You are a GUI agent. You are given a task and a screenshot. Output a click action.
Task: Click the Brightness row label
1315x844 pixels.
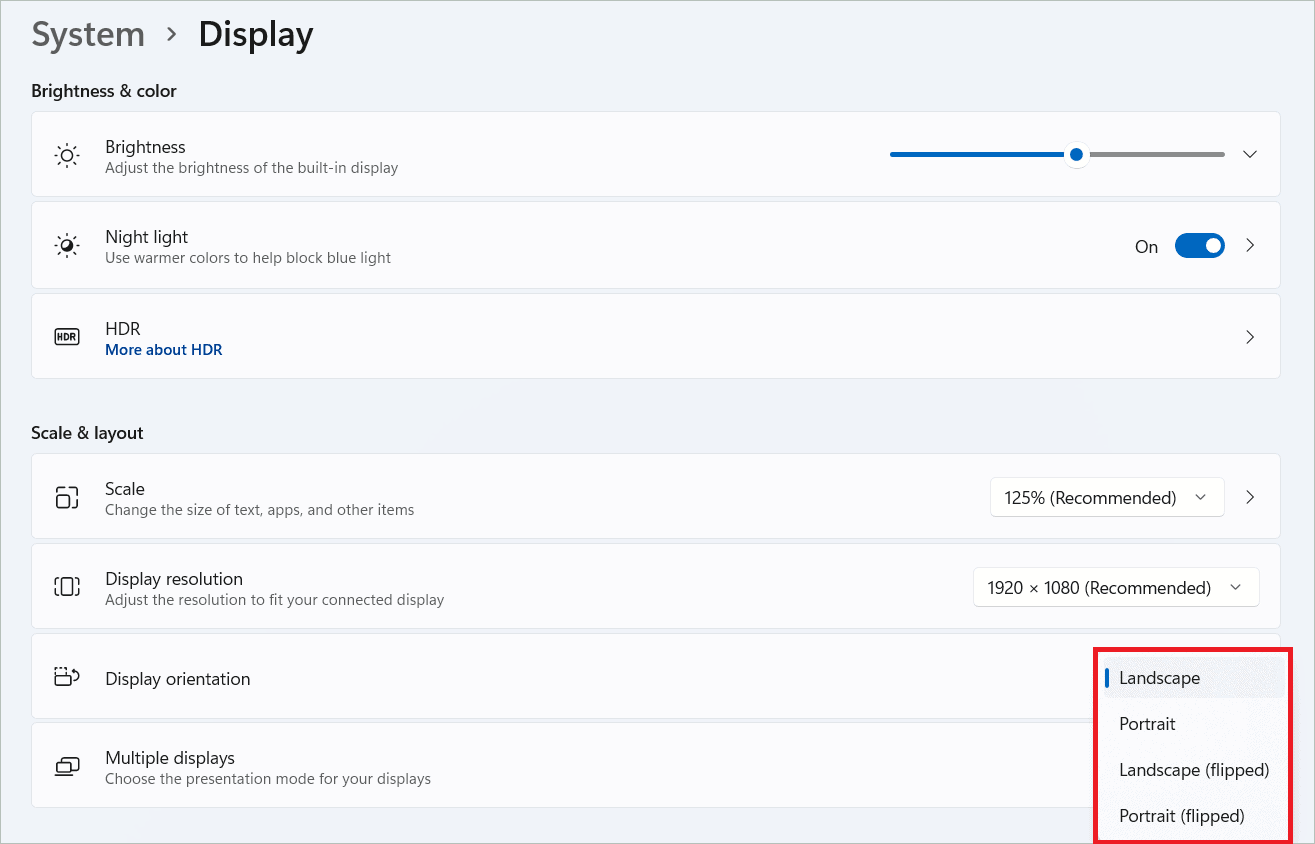[x=145, y=147]
